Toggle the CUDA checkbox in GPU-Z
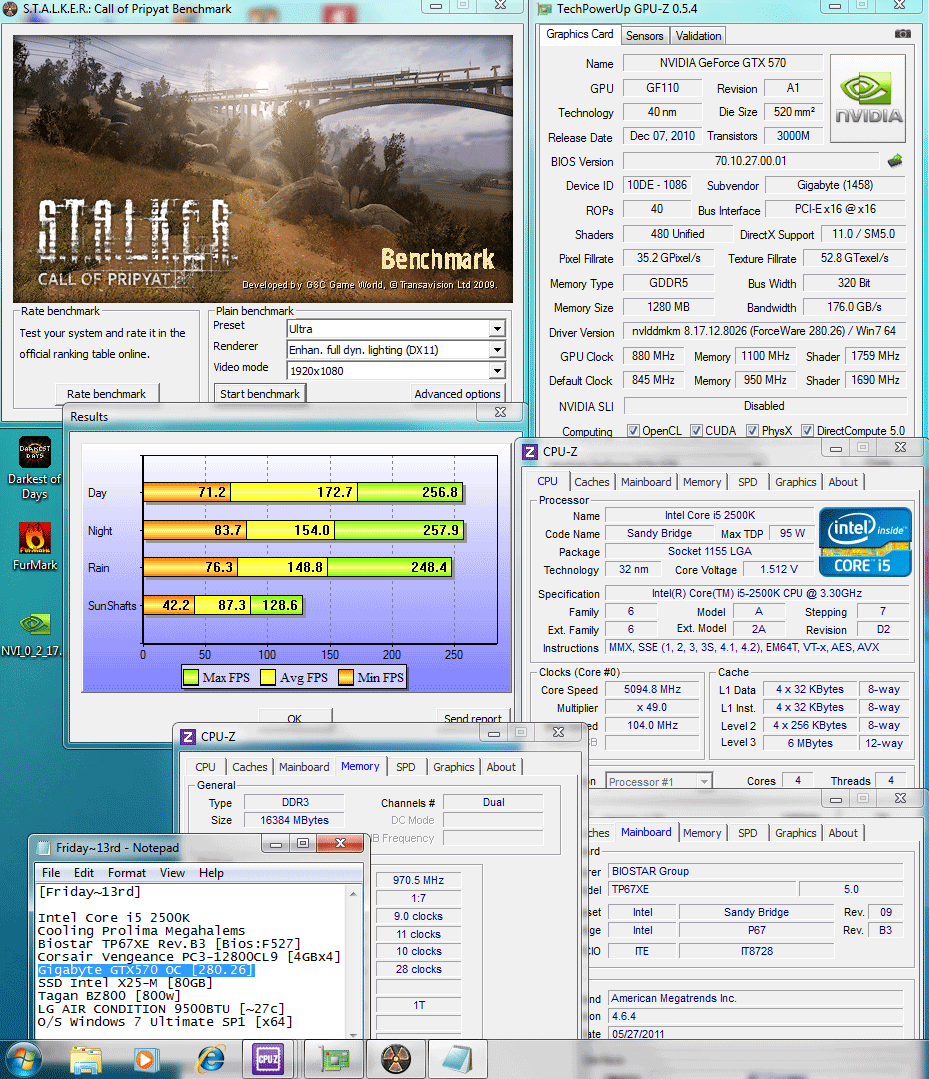929x1079 pixels. [x=696, y=431]
